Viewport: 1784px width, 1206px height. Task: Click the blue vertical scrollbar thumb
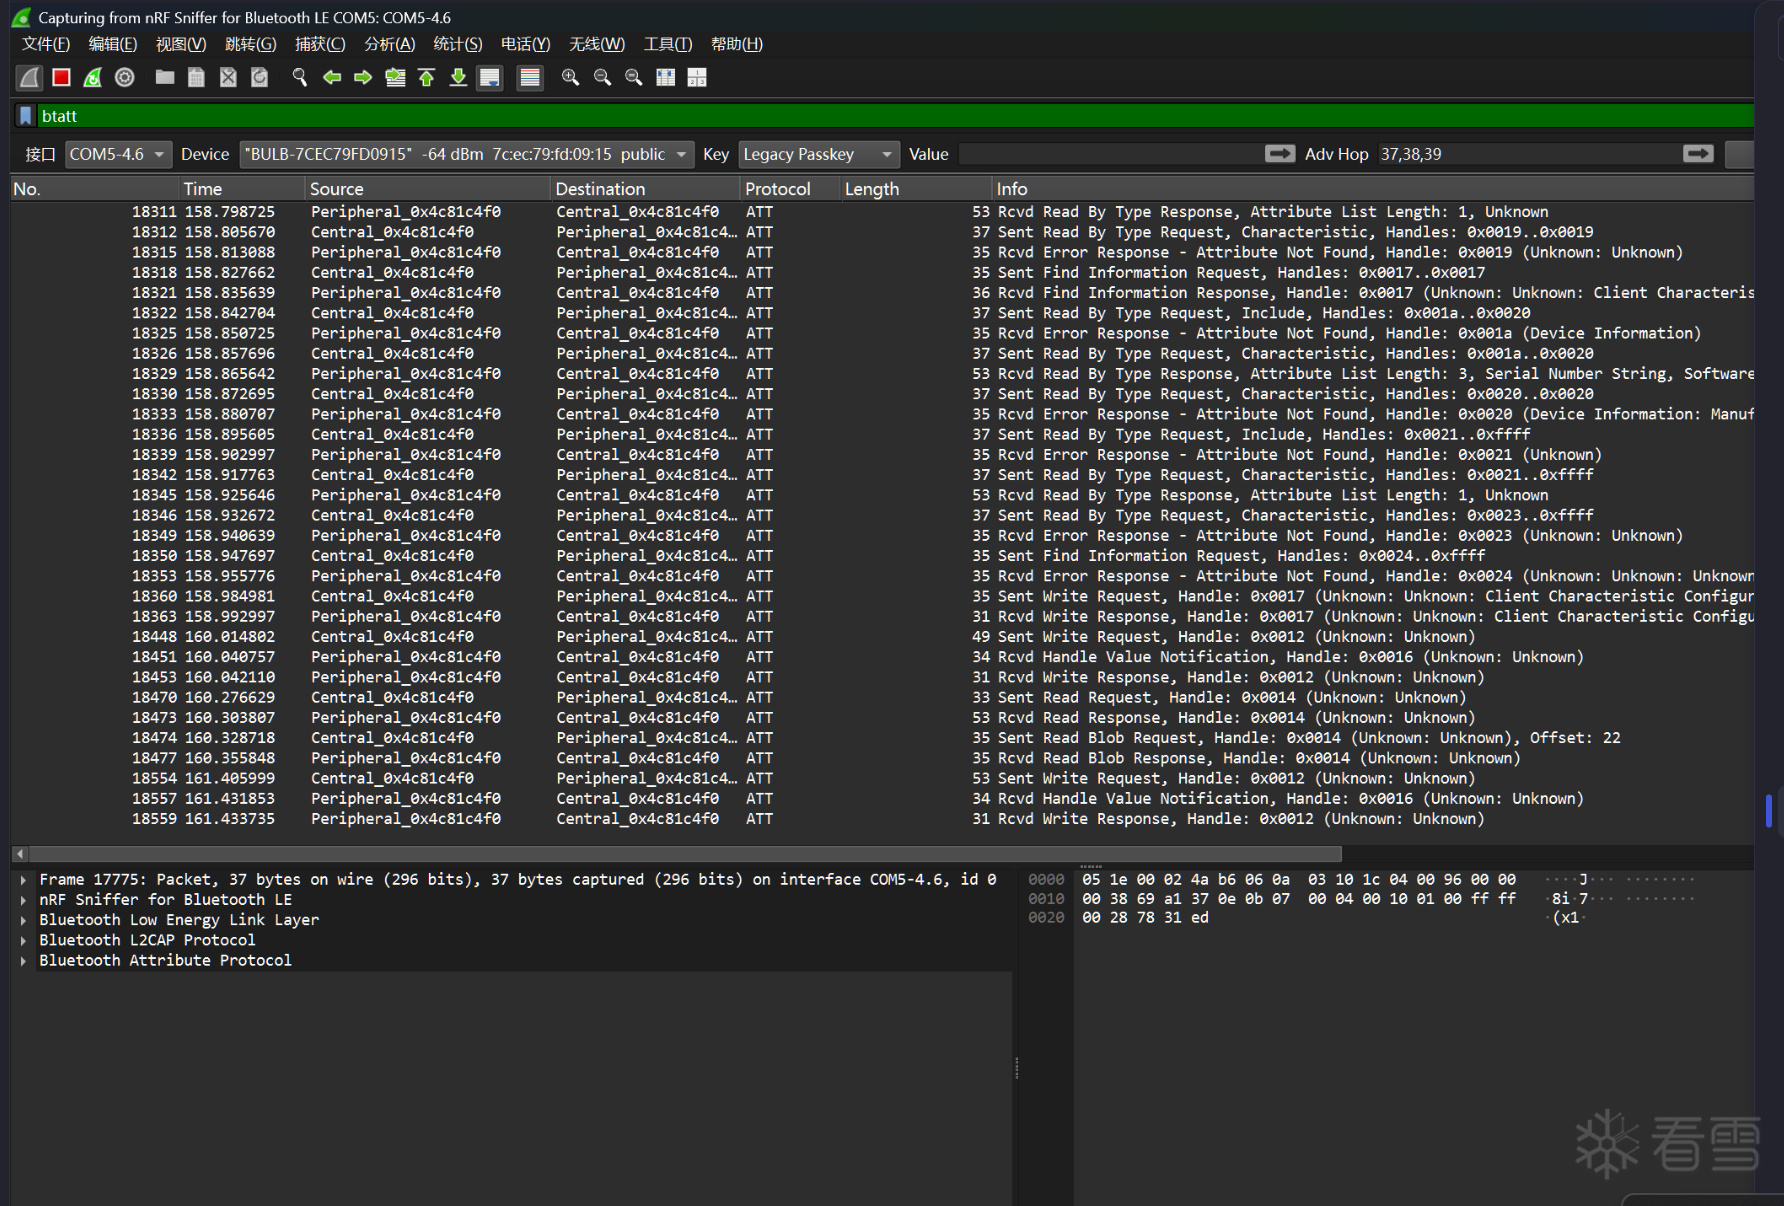pyautogui.click(x=1769, y=811)
